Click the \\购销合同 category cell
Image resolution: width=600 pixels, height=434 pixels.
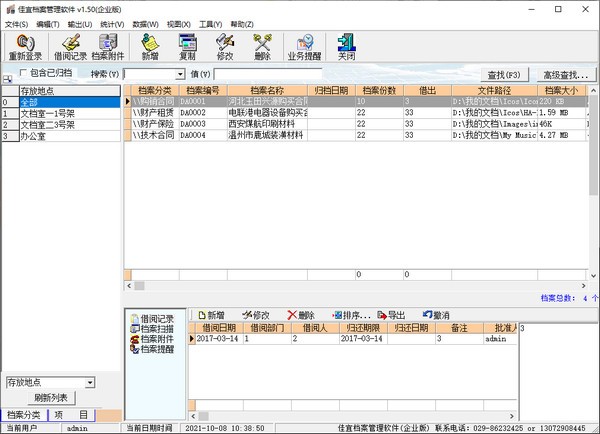pos(155,101)
